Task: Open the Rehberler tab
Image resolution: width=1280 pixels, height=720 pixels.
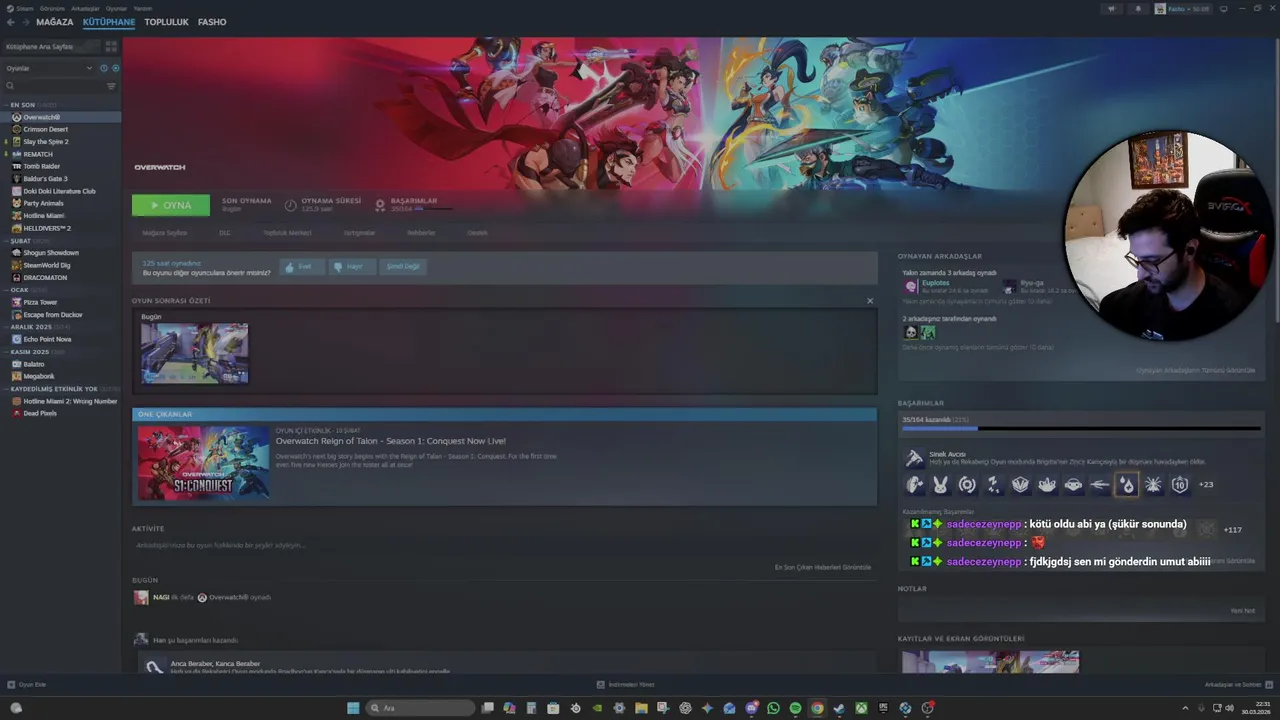Action: point(421,233)
